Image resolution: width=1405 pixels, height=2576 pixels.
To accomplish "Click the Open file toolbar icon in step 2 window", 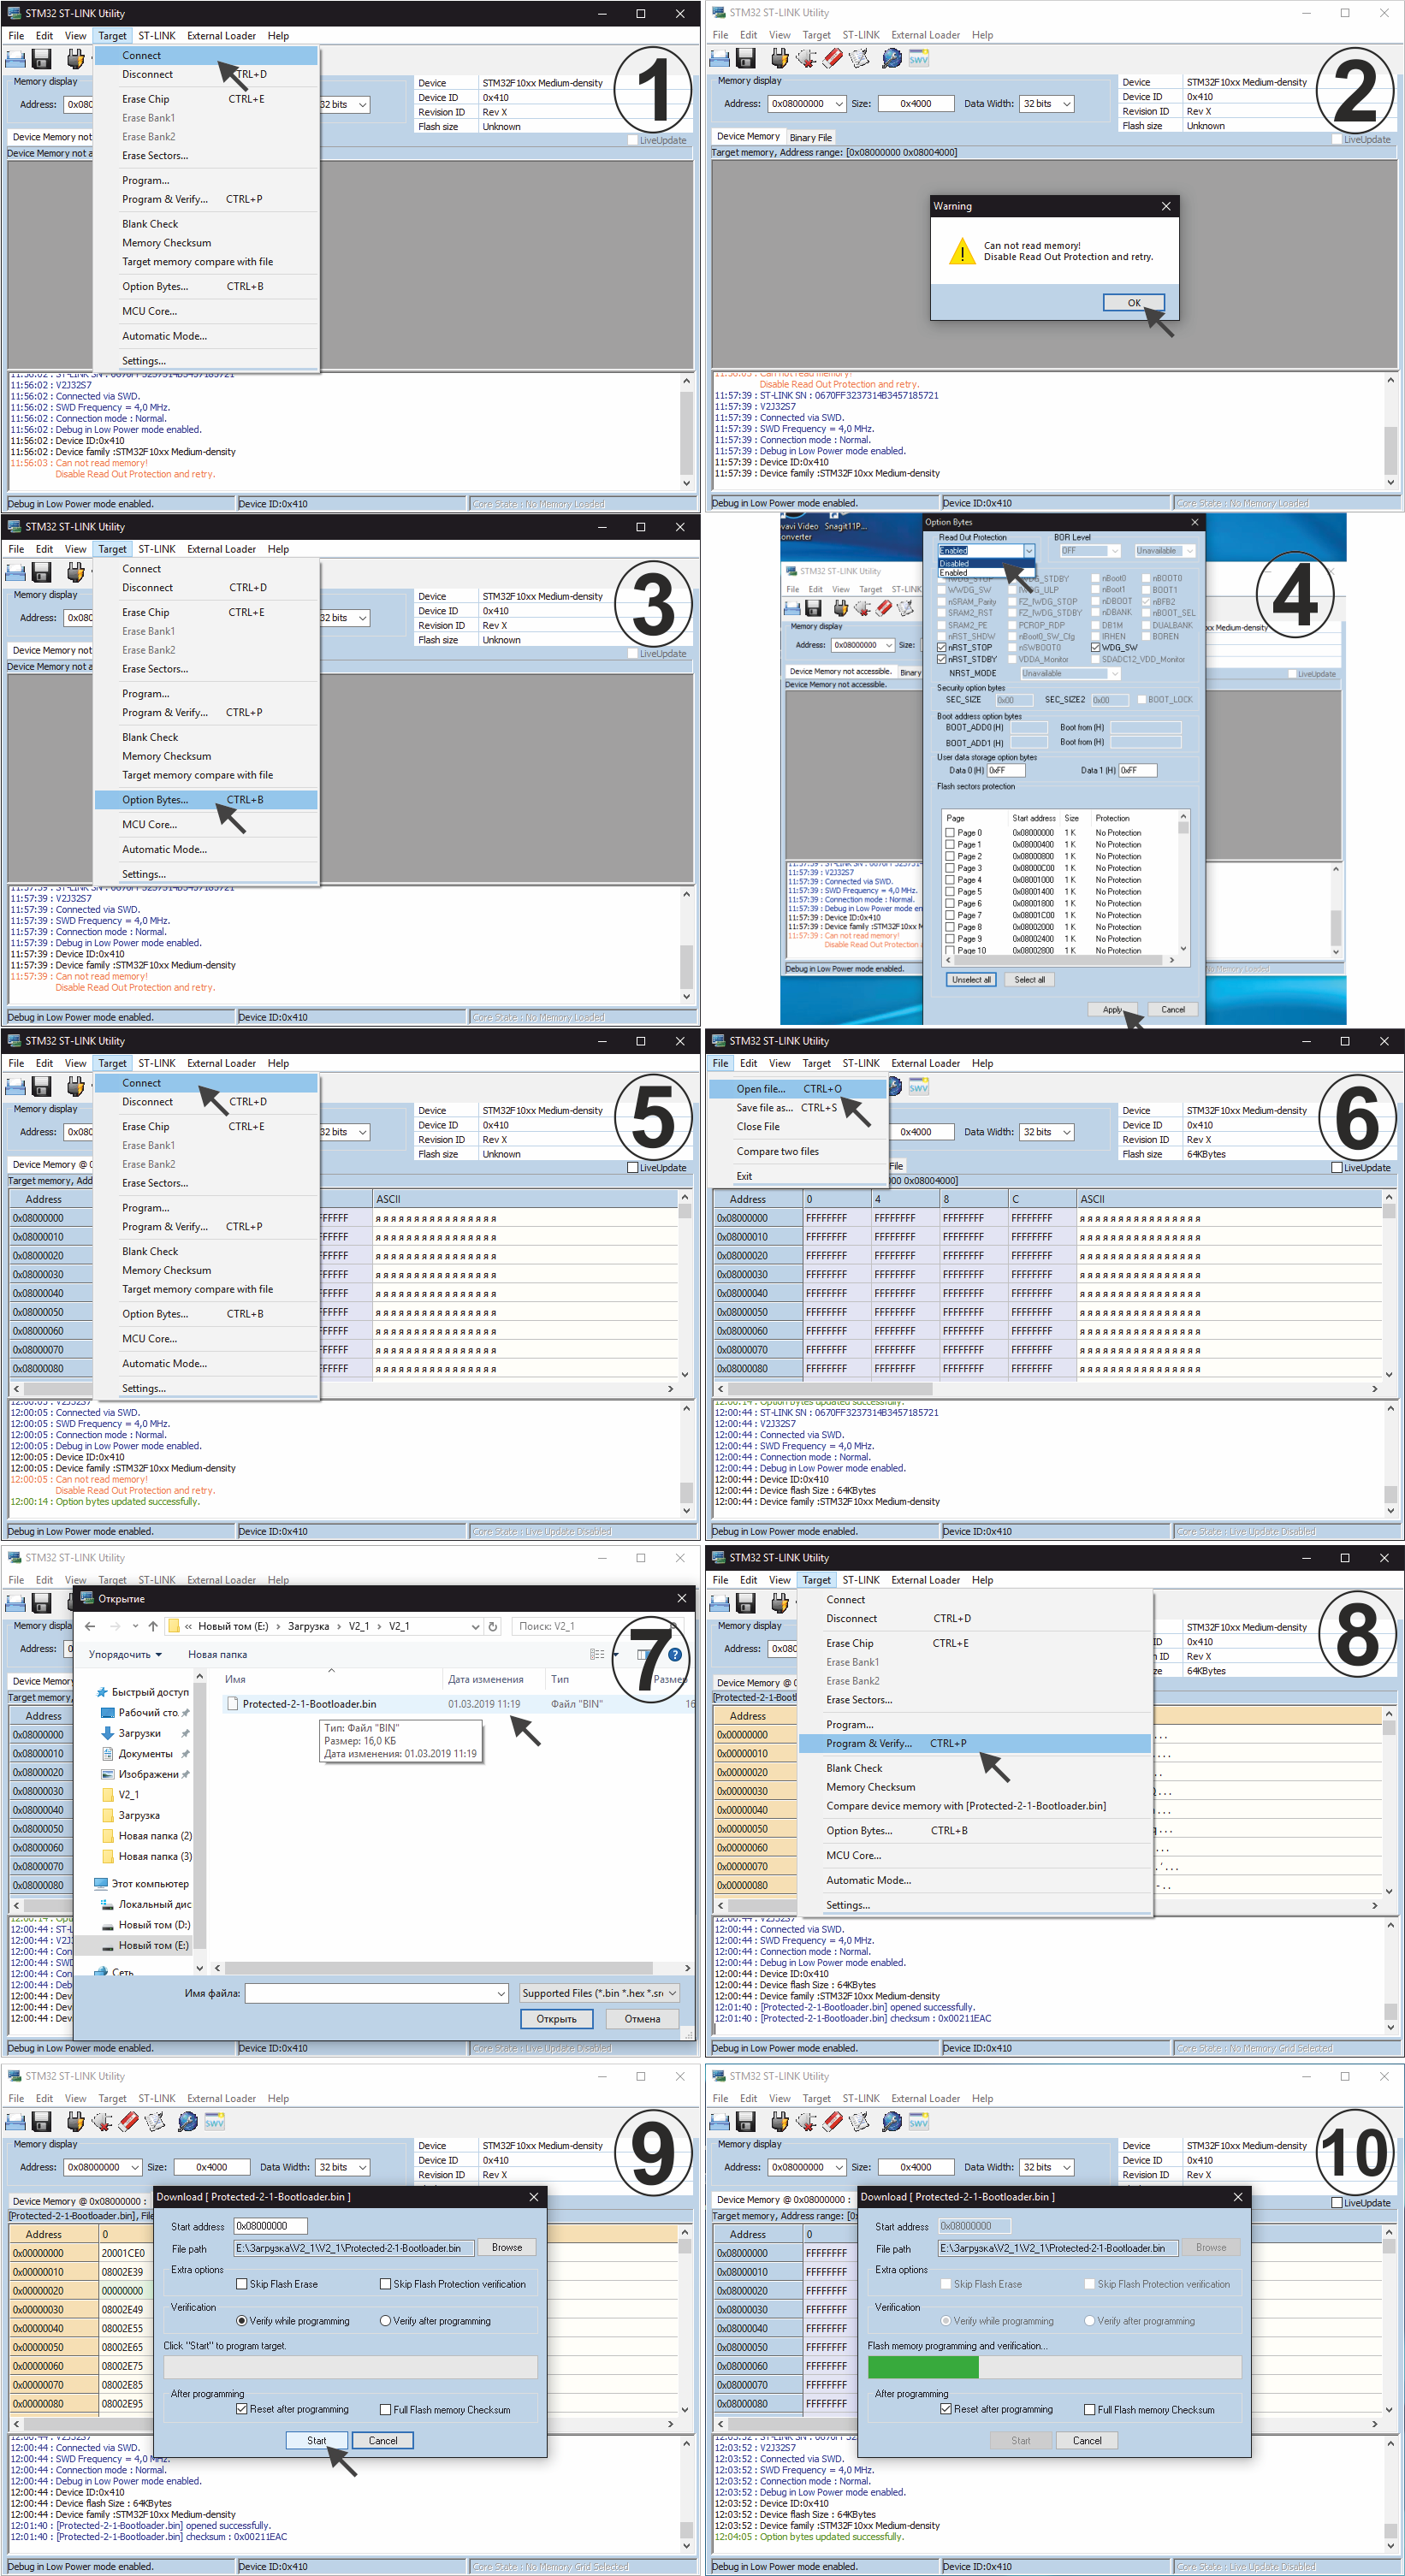I will [720, 59].
